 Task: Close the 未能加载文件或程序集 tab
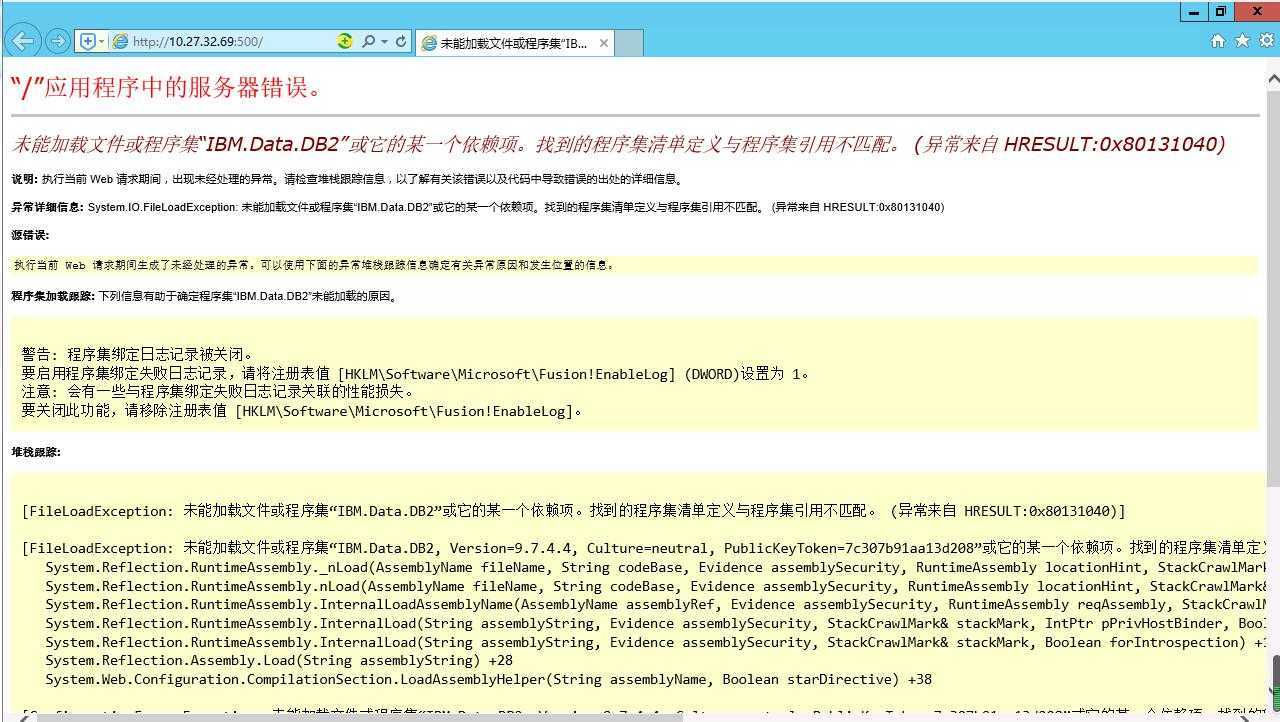click(604, 43)
